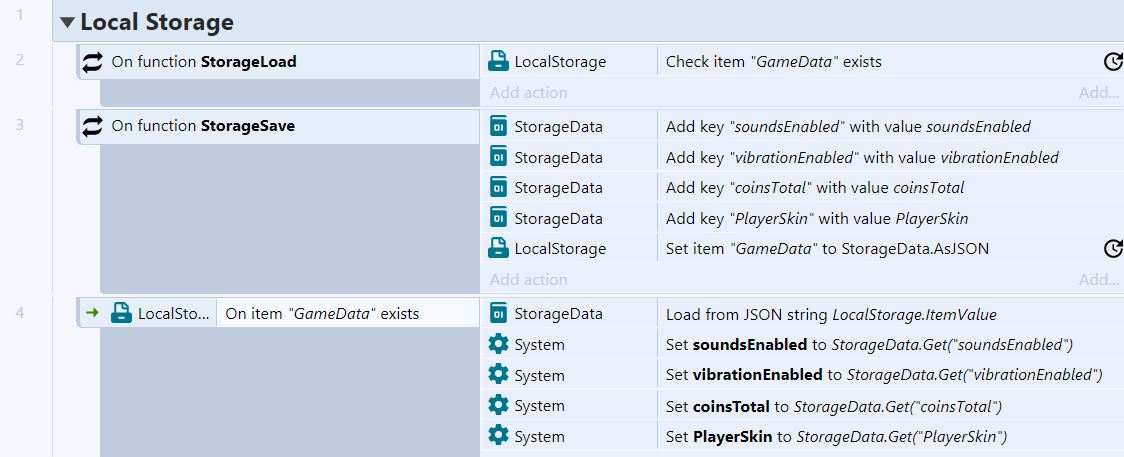Click event number 3 in margin
Image resolution: width=1124 pixels, height=457 pixels.
tap(19, 125)
